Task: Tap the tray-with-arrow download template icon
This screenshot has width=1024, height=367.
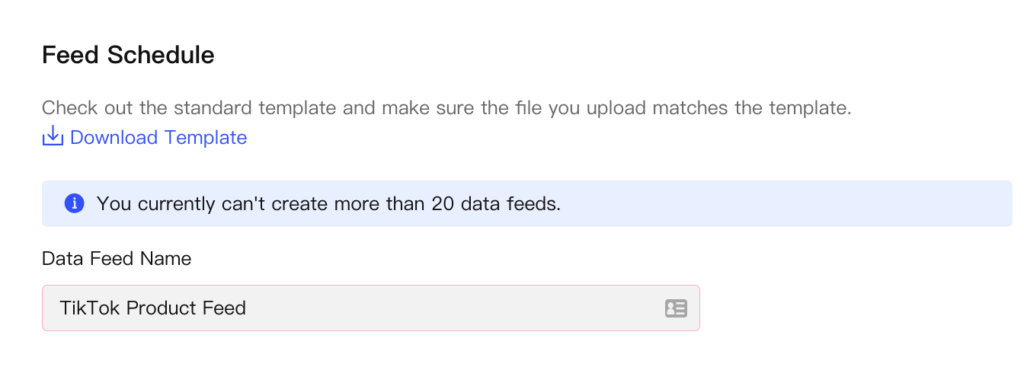Action: coord(52,137)
